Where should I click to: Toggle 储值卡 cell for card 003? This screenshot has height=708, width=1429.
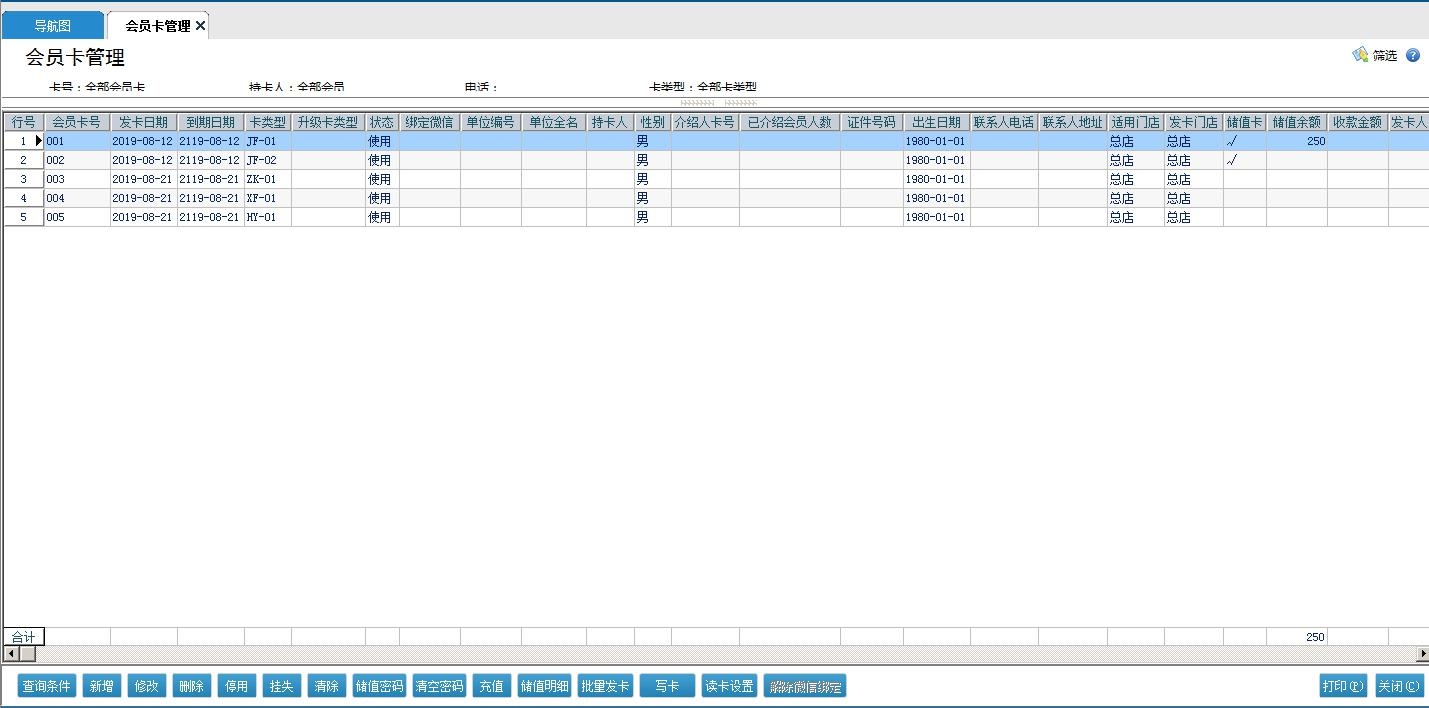(1243, 179)
